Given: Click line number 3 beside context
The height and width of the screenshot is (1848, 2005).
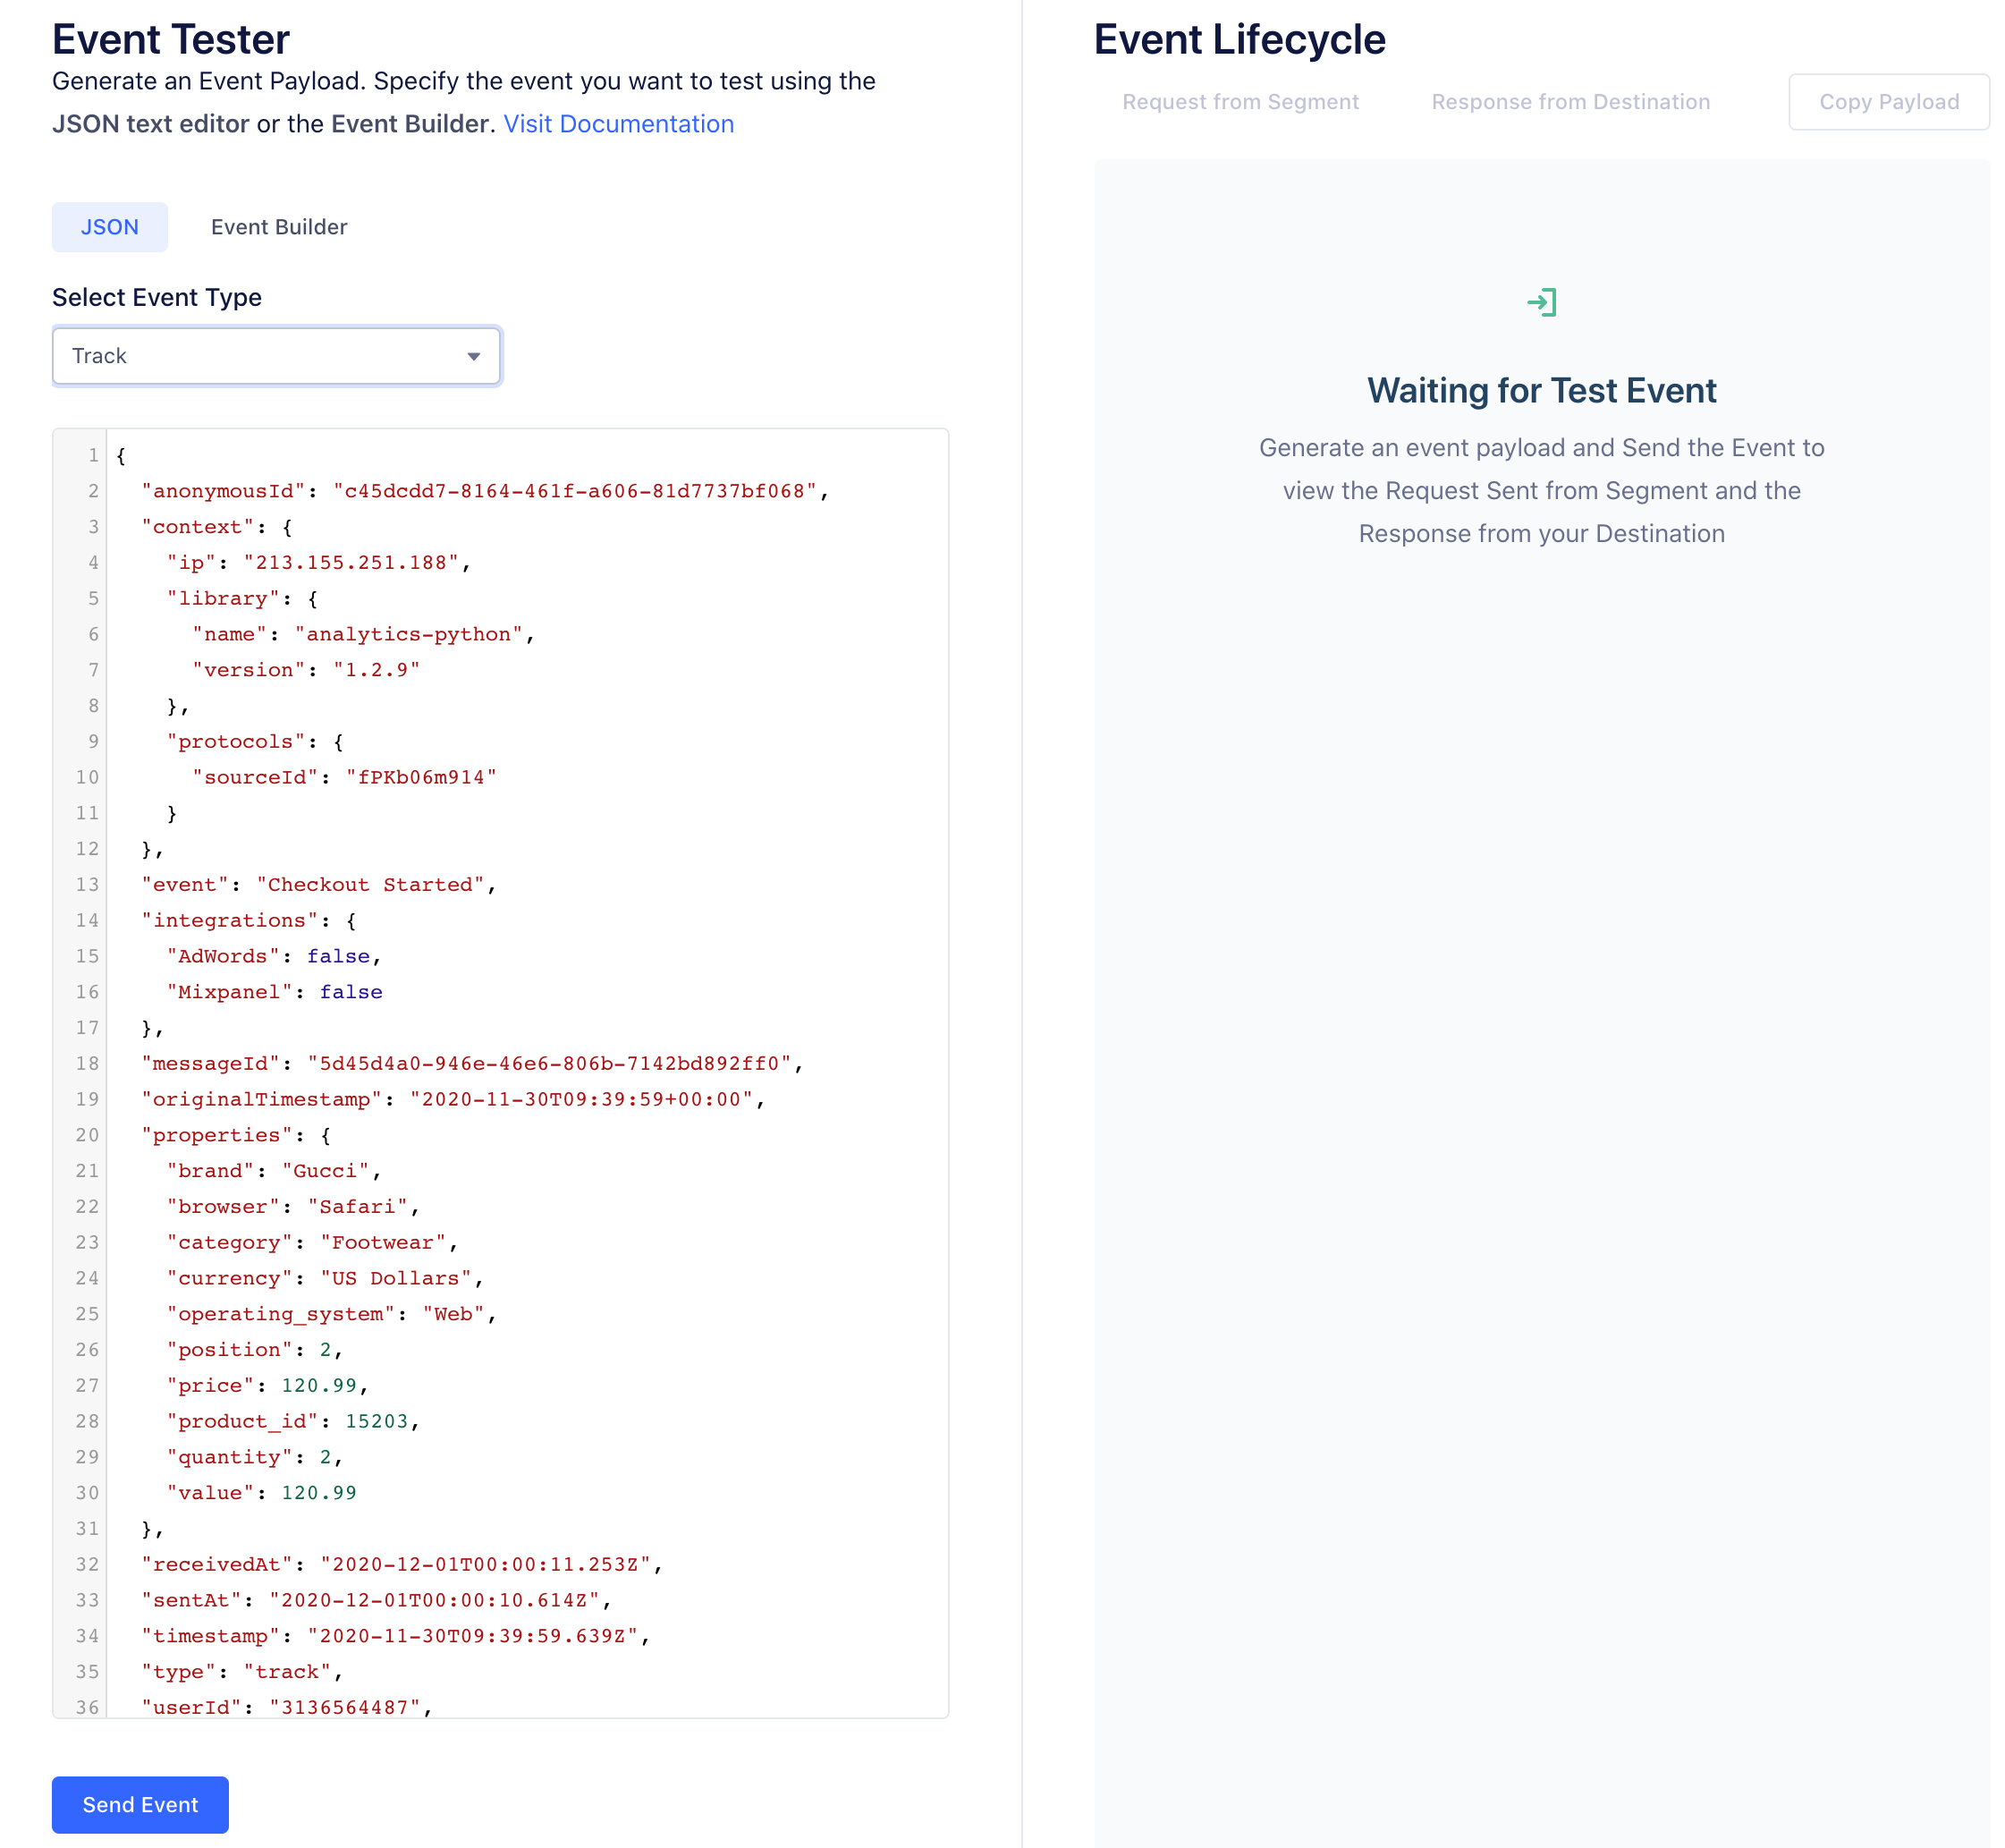Looking at the screenshot, I should point(93,527).
